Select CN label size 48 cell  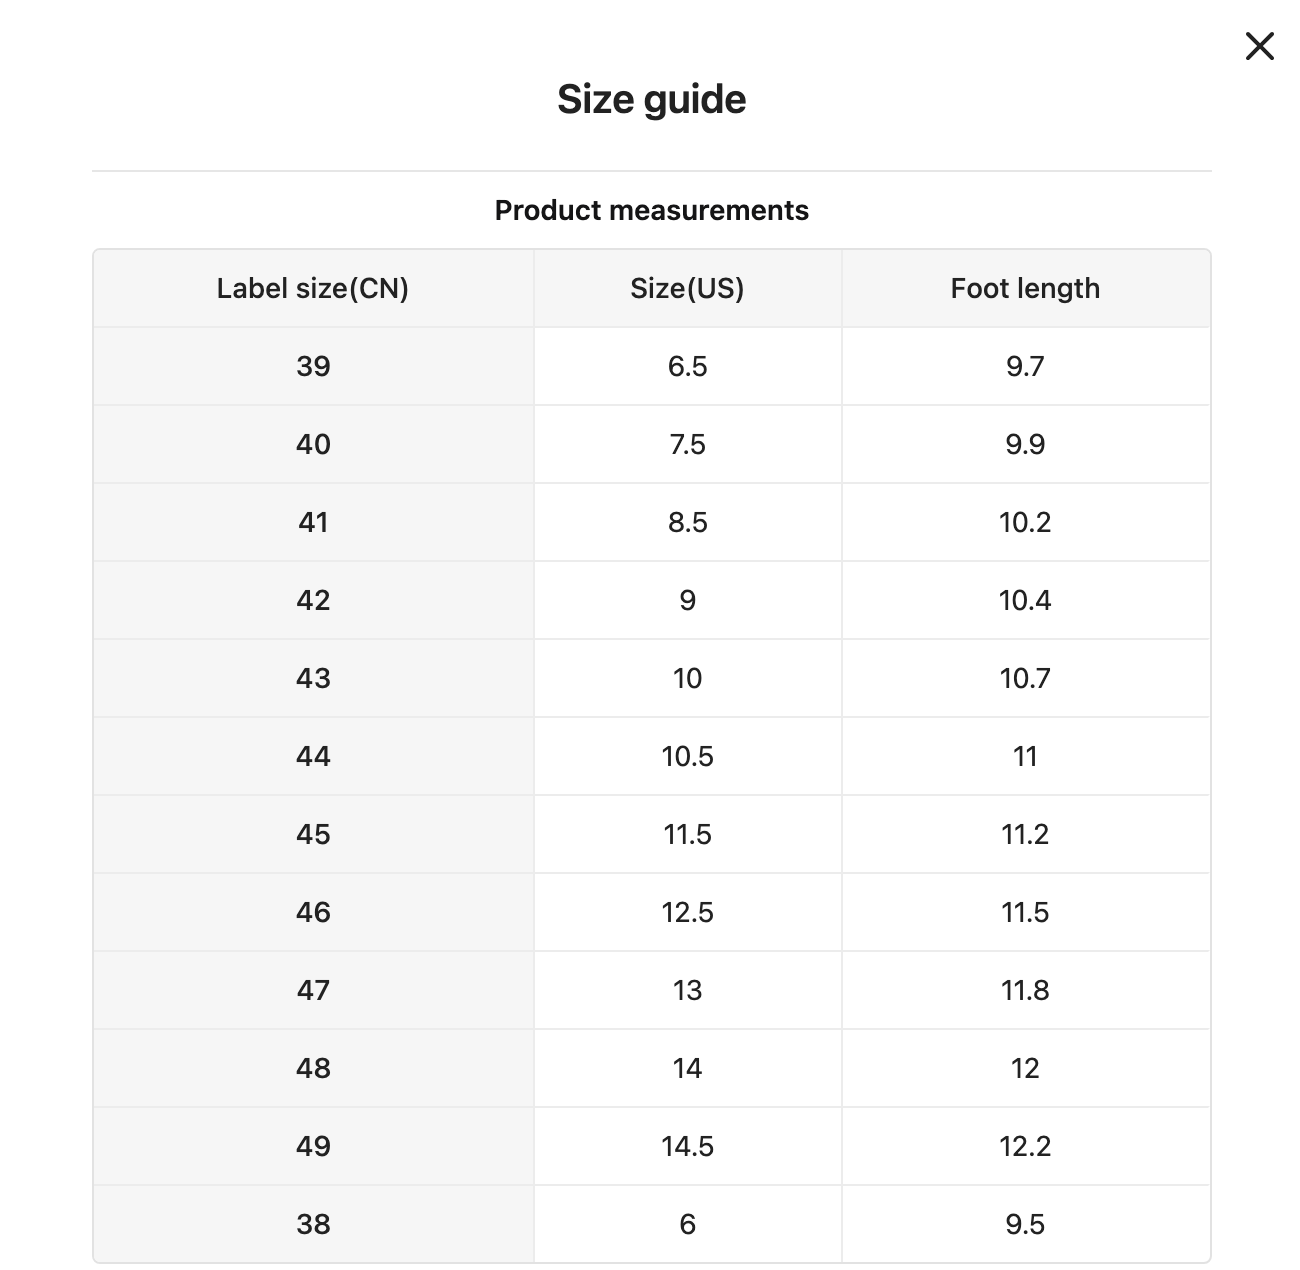313,1068
